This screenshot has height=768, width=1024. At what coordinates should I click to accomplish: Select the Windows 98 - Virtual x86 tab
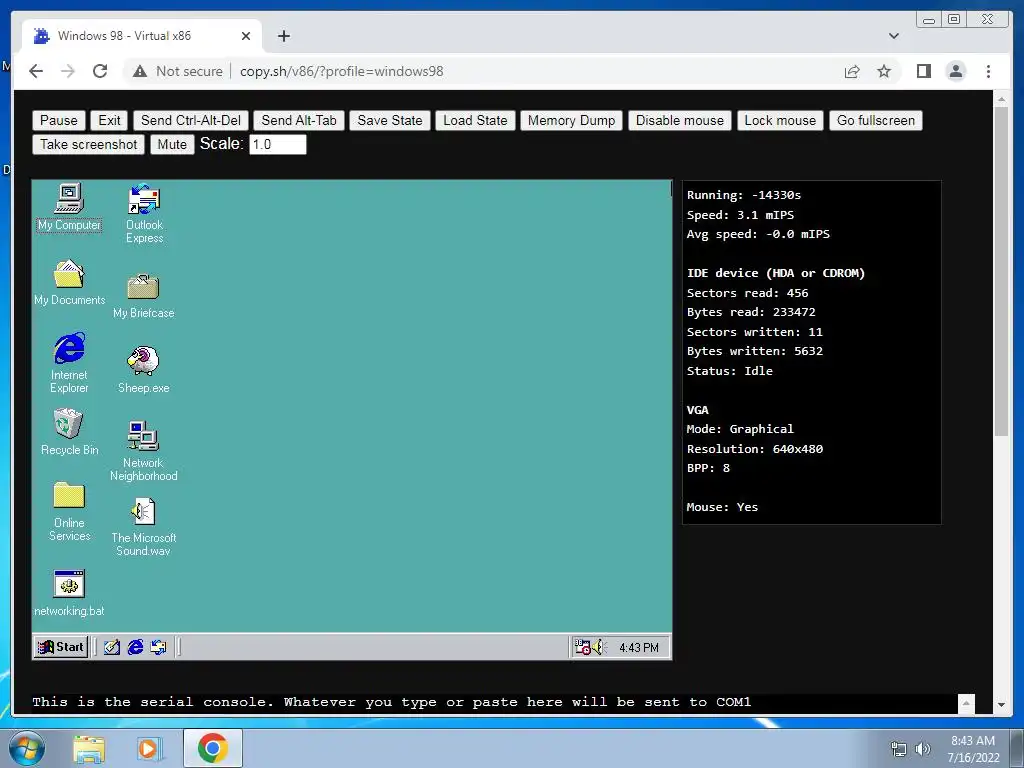pos(141,36)
